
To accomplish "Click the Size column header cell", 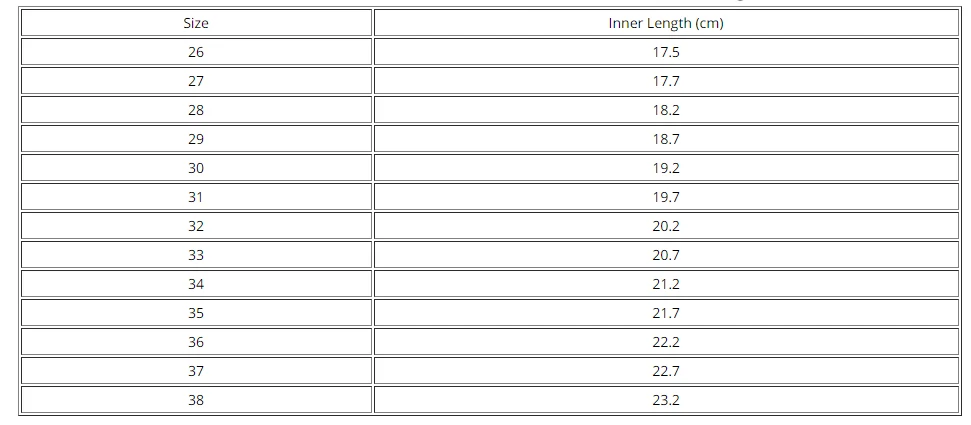I will pyautogui.click(x=196, y=23).
